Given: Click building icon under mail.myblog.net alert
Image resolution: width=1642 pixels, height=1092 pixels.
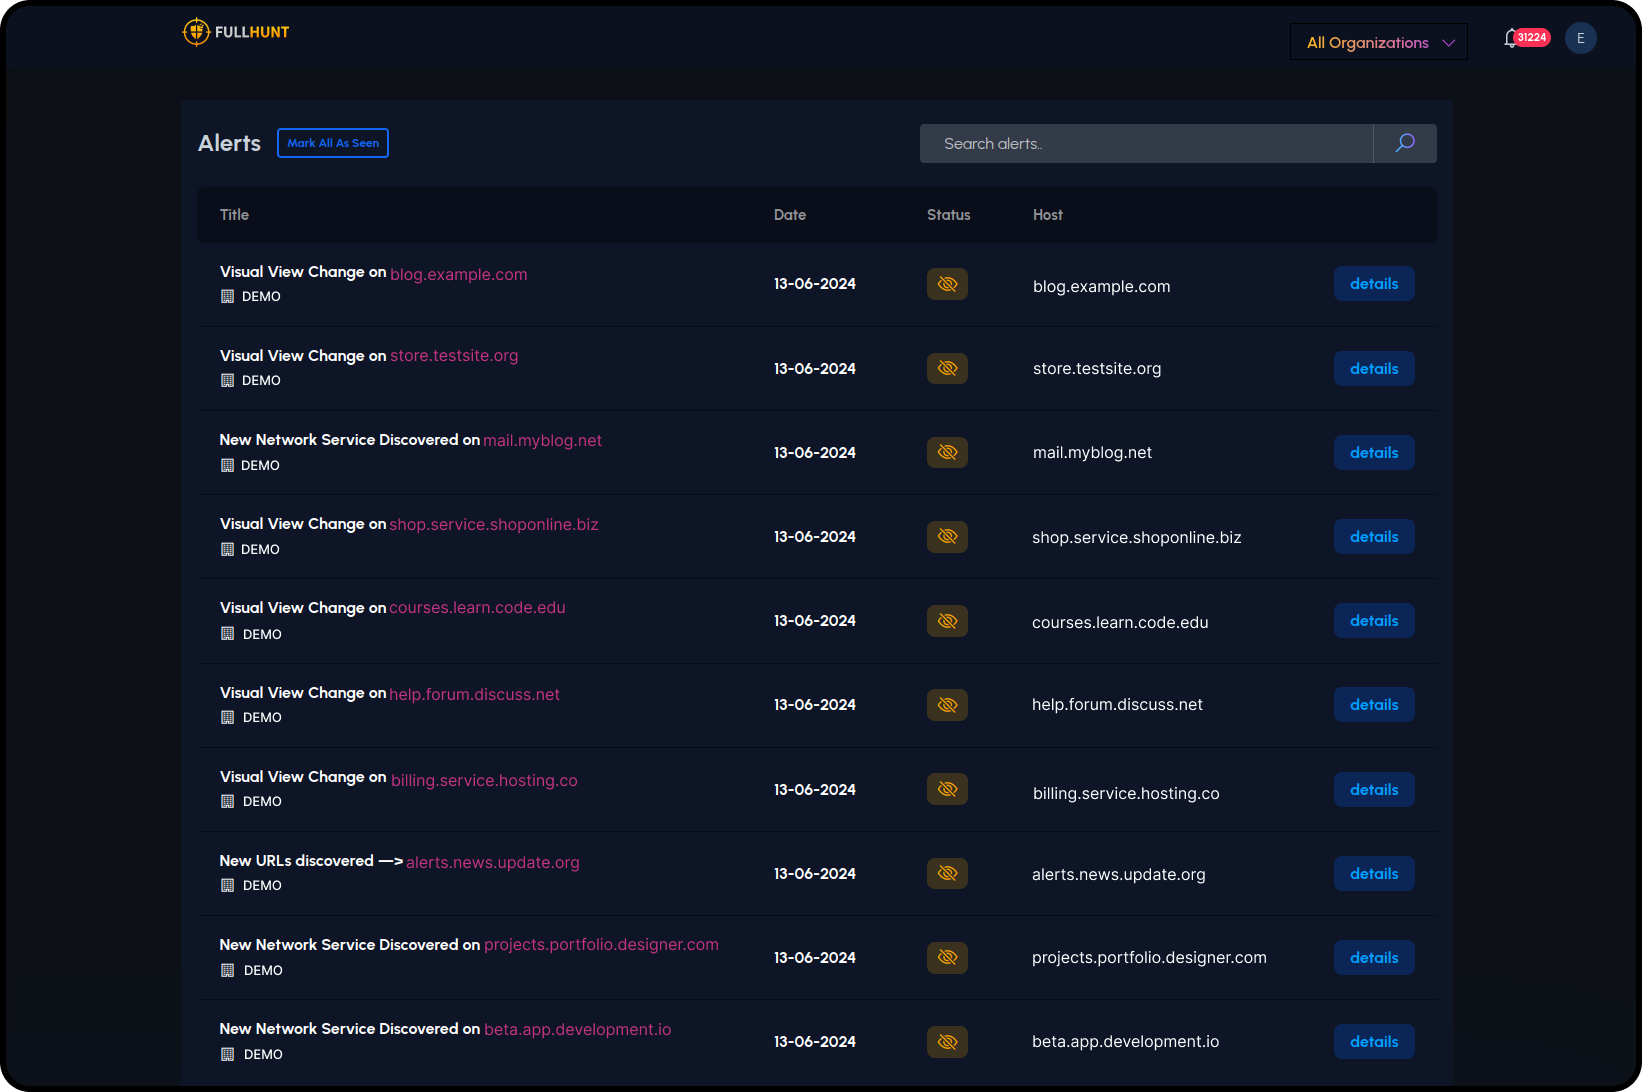Looking at the screenshot, I should (227, 465).
